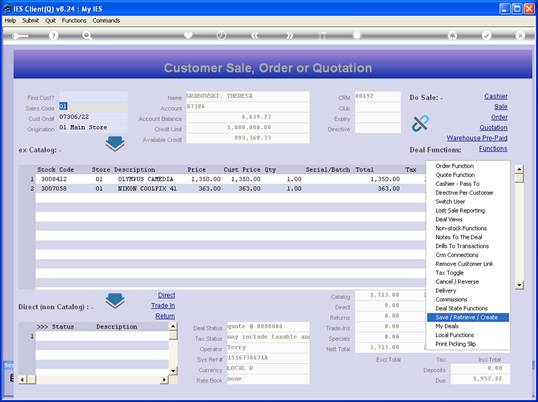Viewport: 538px width, 402px height.
Task: Click the broken chain link icon
Action: [420, 123]
